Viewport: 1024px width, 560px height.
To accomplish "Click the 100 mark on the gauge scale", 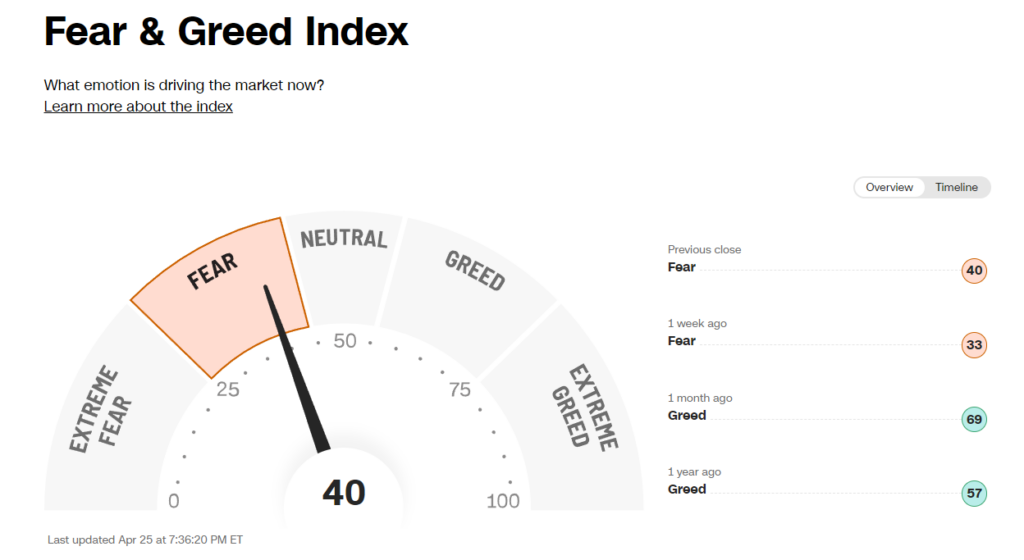I will (503, 501).
